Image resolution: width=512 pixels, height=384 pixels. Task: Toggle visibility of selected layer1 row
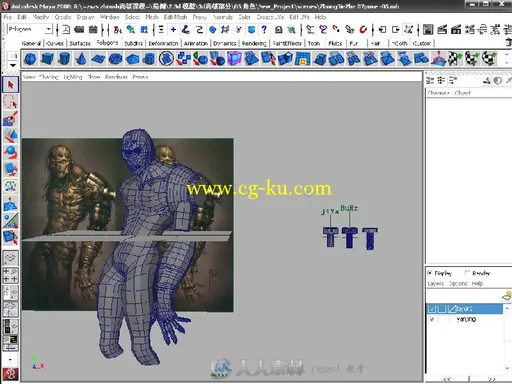click(432, 309)
